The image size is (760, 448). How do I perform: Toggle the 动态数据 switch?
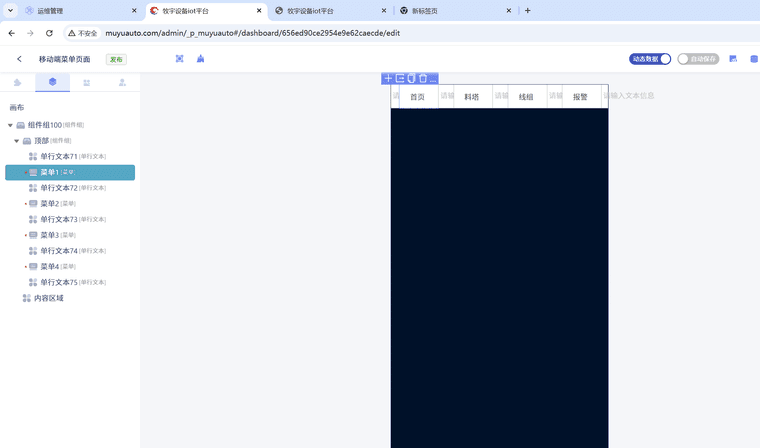click(649, 59)
